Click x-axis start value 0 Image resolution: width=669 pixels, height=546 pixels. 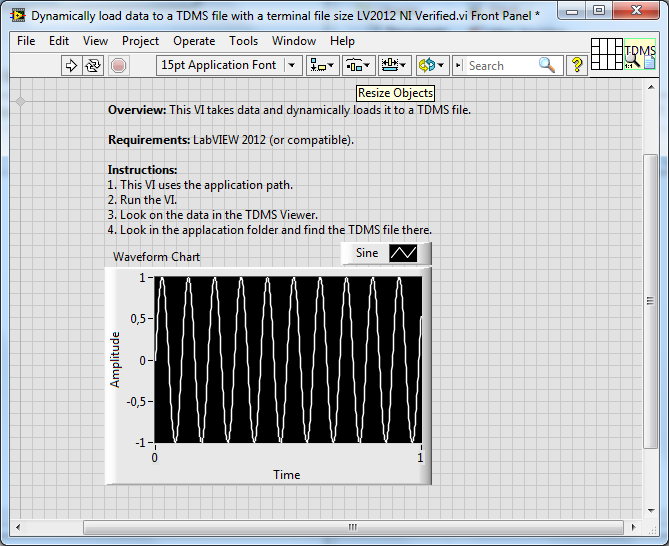(x=154, y=458)
